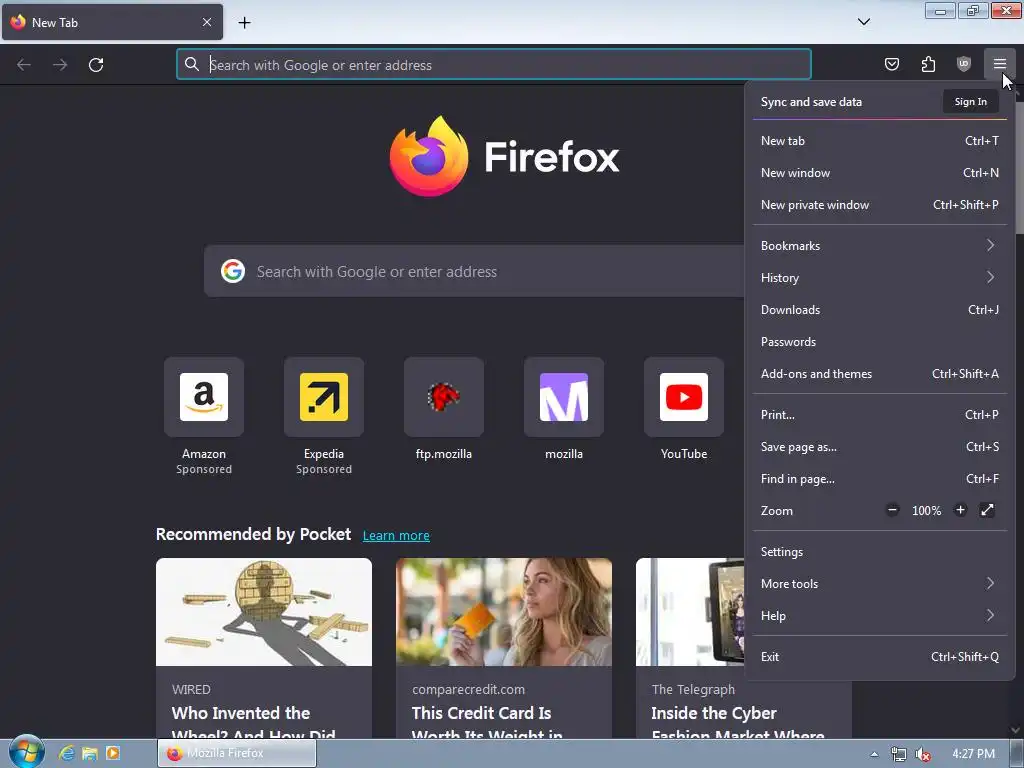Launch Internet Explorer from taskbar

[67, 753]
